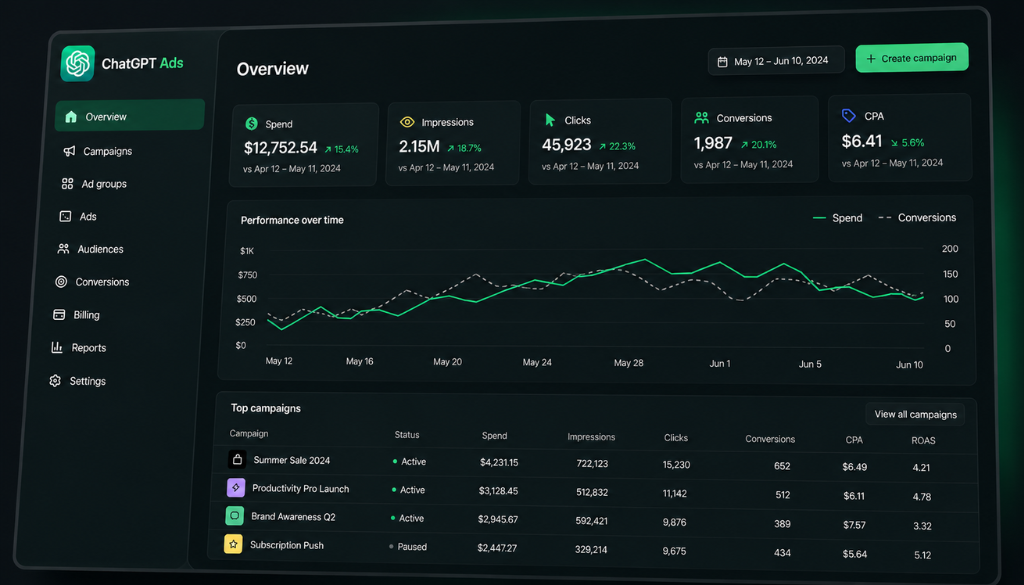Click the 9,876 clicks cell
1024x585 pixels.
point(675,522)
